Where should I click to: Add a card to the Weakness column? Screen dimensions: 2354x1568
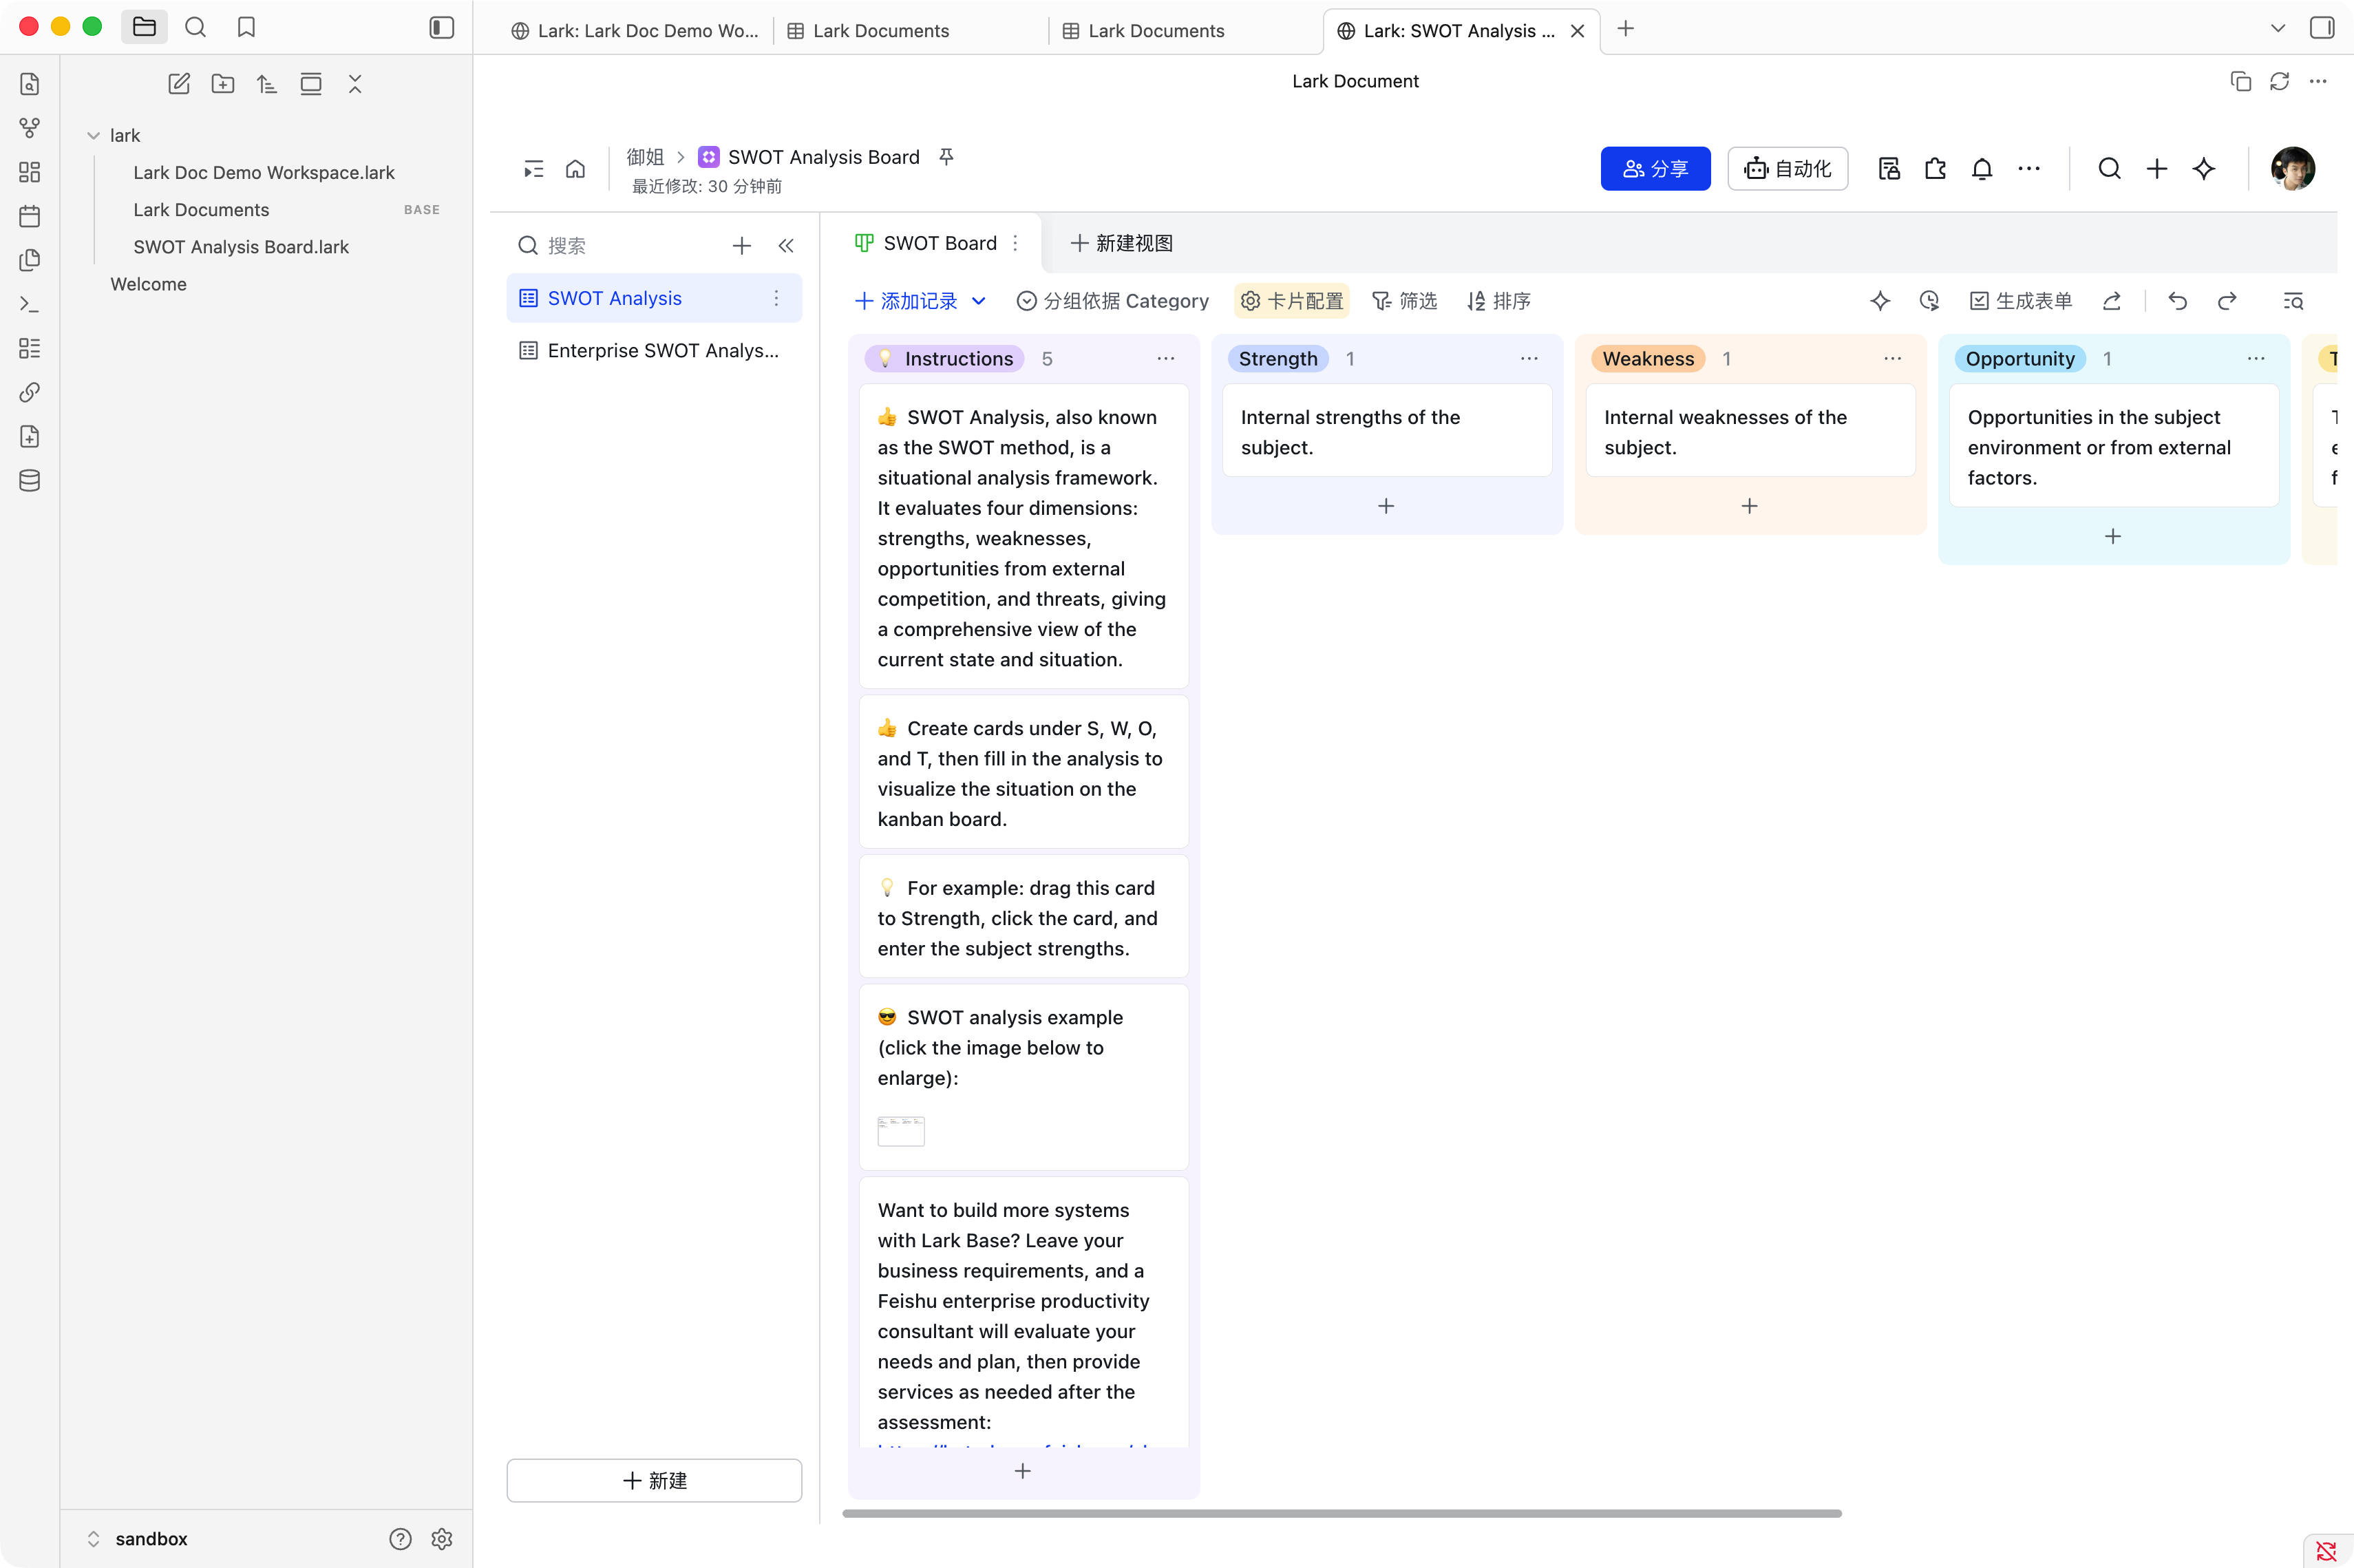click(1749, 506)
